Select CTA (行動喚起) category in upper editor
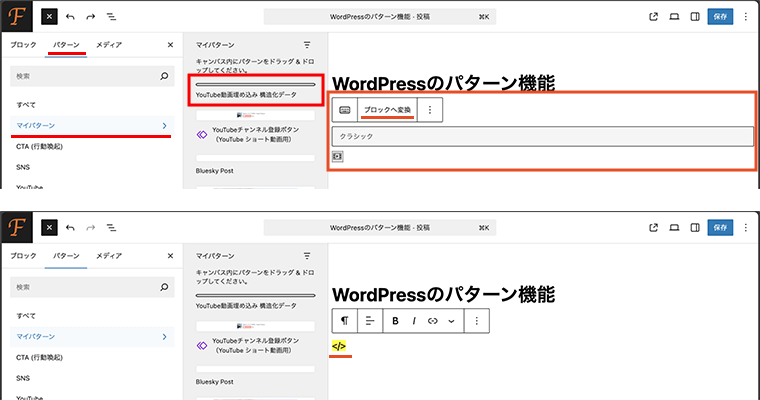 39,146
